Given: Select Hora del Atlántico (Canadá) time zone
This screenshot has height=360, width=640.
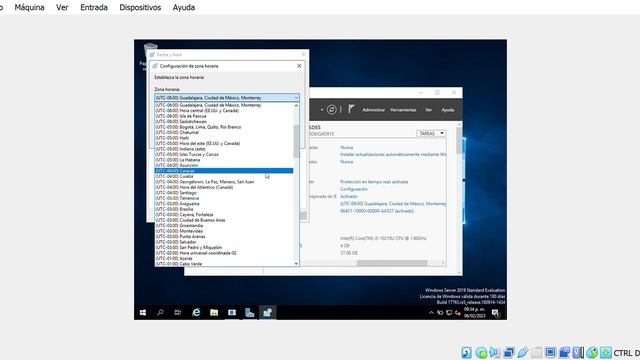Looking at the screenshot, I should (224, 187).
